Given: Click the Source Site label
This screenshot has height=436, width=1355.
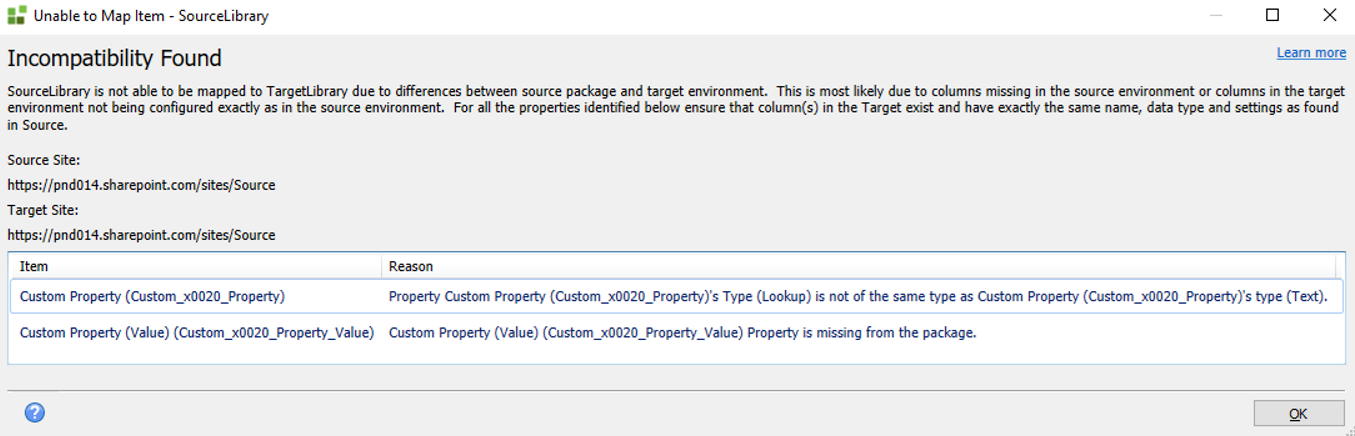Looking at the screenshot, I should 43,160.
